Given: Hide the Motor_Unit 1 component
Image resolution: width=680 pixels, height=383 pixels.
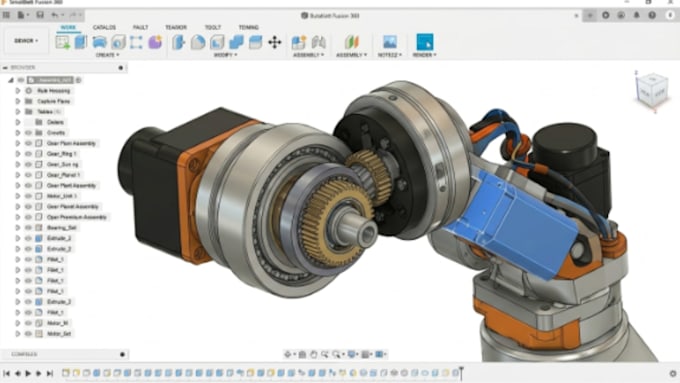Looking at the screenshot, I should pyautogui.click(x=29, y=196).
